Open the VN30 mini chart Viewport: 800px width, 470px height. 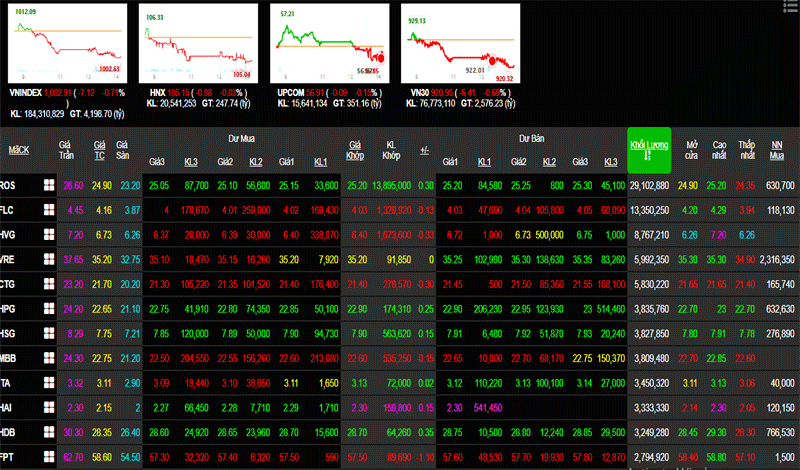point(461,43)
